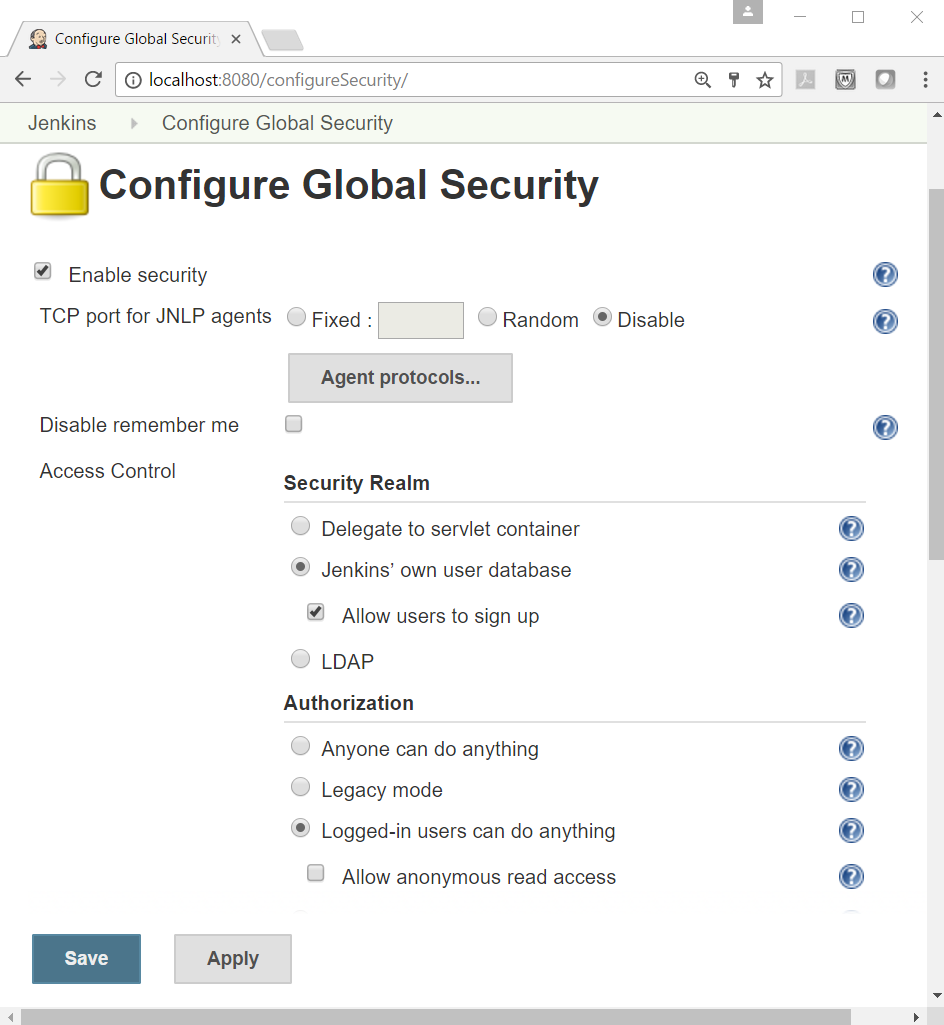Viewport: 944px width, 1025px height.
Task: Click the zoom magnifier icon in address bar
Action: pyautogui.click(x=702, y=80)
